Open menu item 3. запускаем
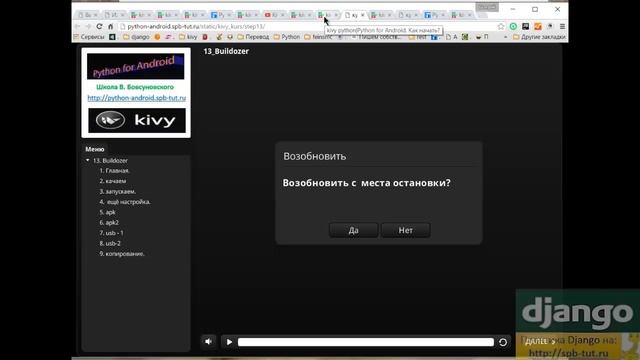 coord(118,191)
